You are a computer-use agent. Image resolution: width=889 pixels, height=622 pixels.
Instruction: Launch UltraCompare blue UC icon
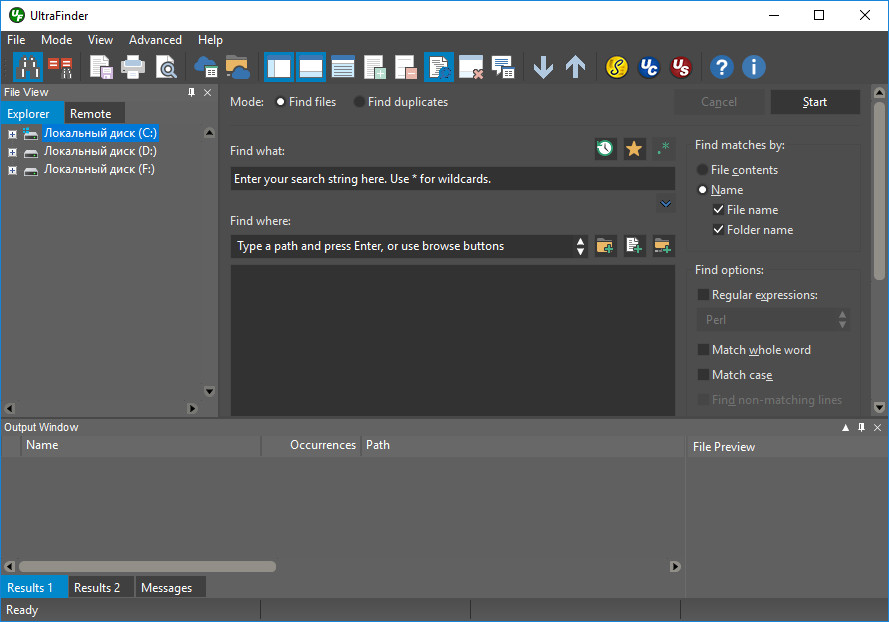[649, 67]
